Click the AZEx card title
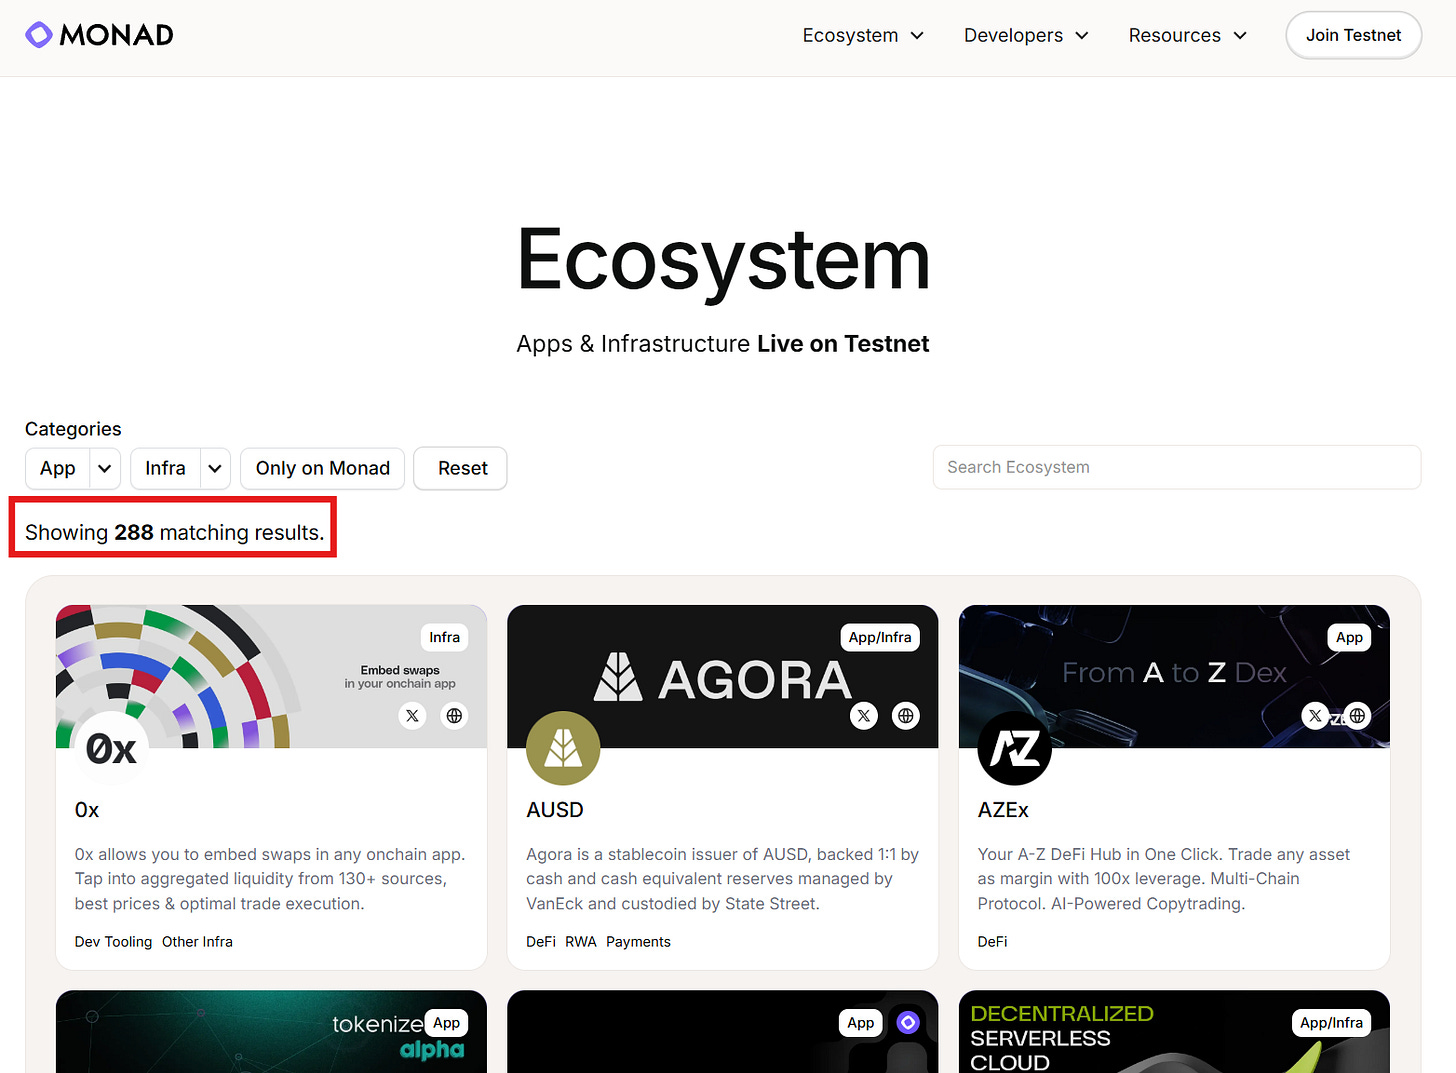This screenshot has height=1073, width=1456. coord(1003,810)
